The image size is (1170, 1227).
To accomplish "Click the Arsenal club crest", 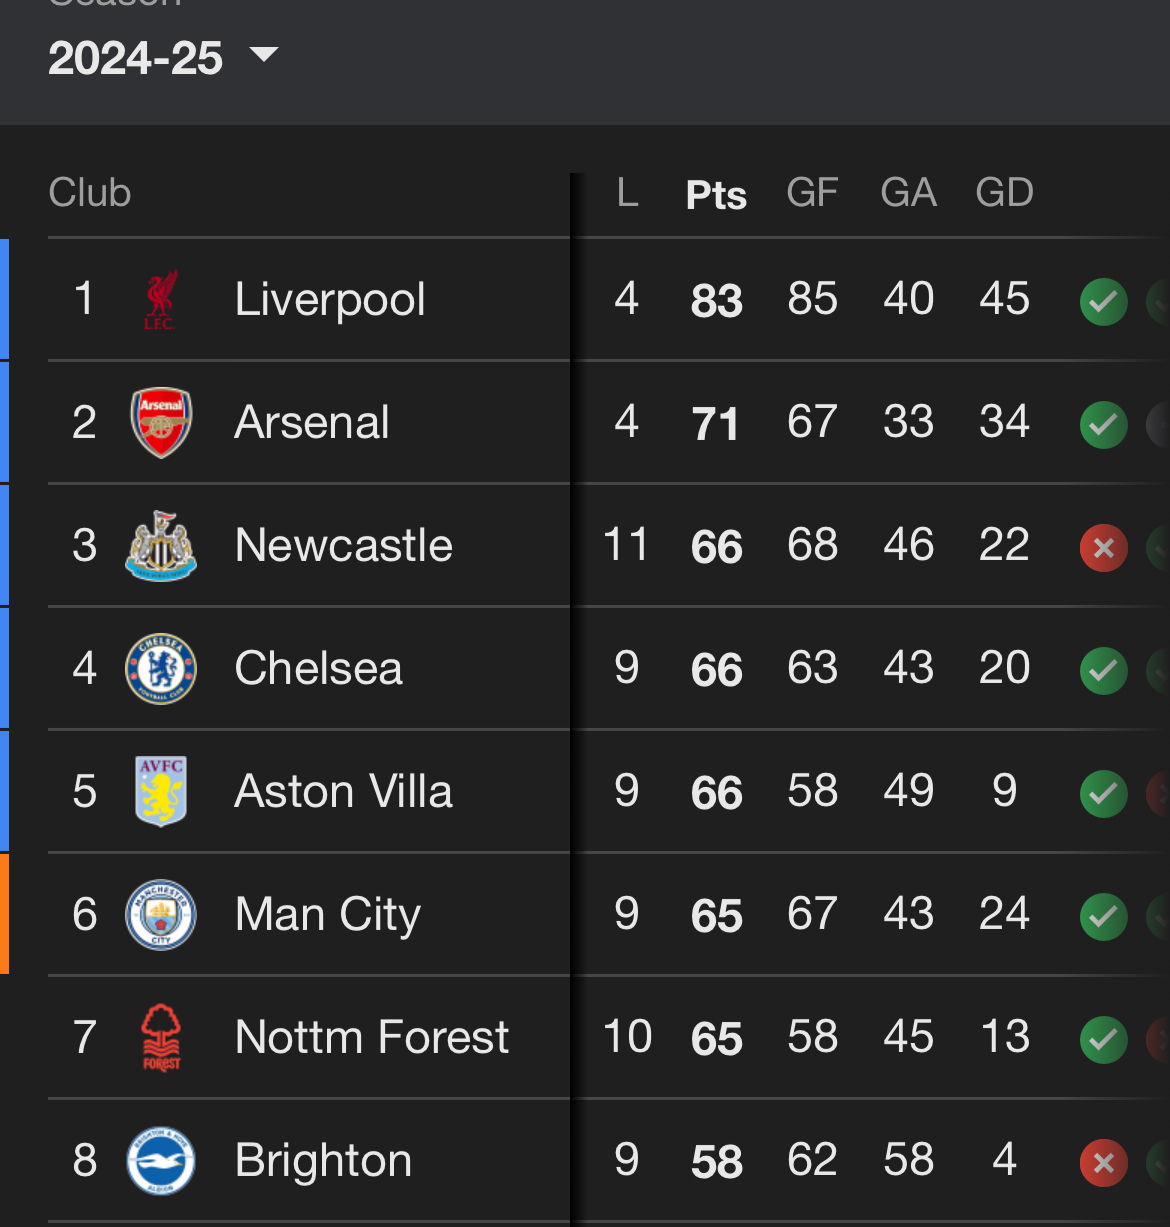I will [x=161, y=422].
